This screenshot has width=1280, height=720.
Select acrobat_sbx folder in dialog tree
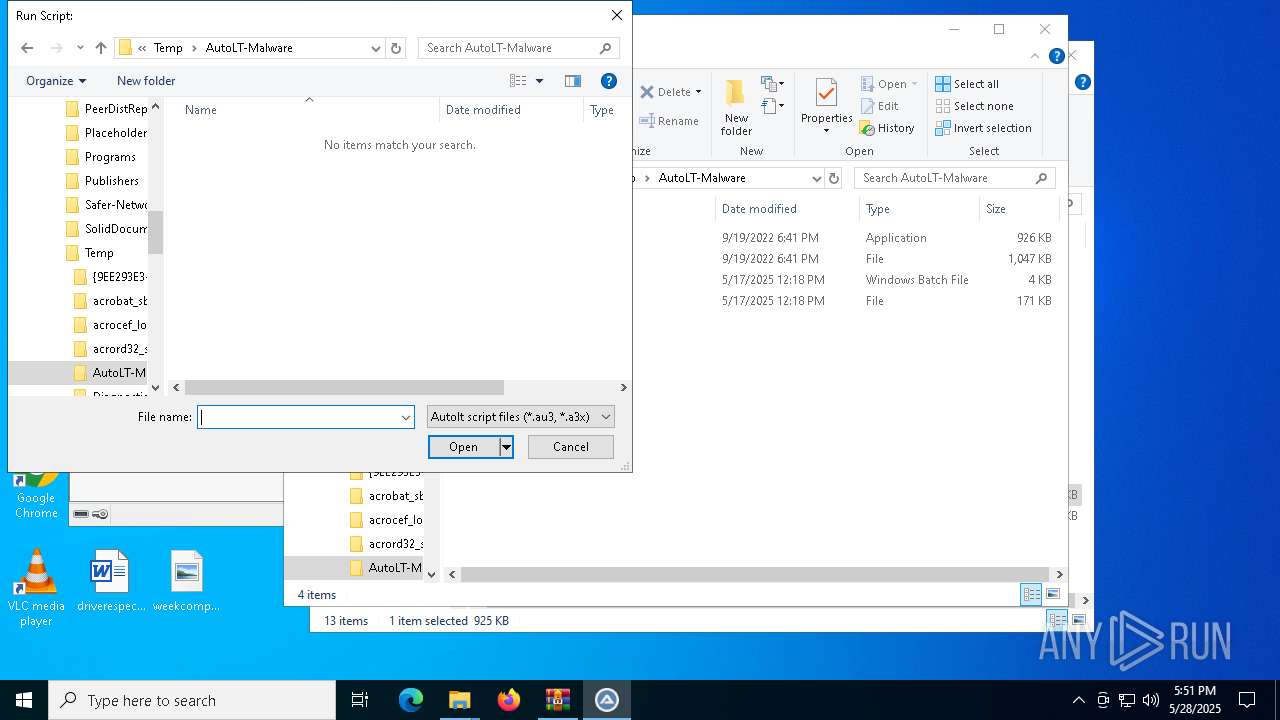coord(111,301)
